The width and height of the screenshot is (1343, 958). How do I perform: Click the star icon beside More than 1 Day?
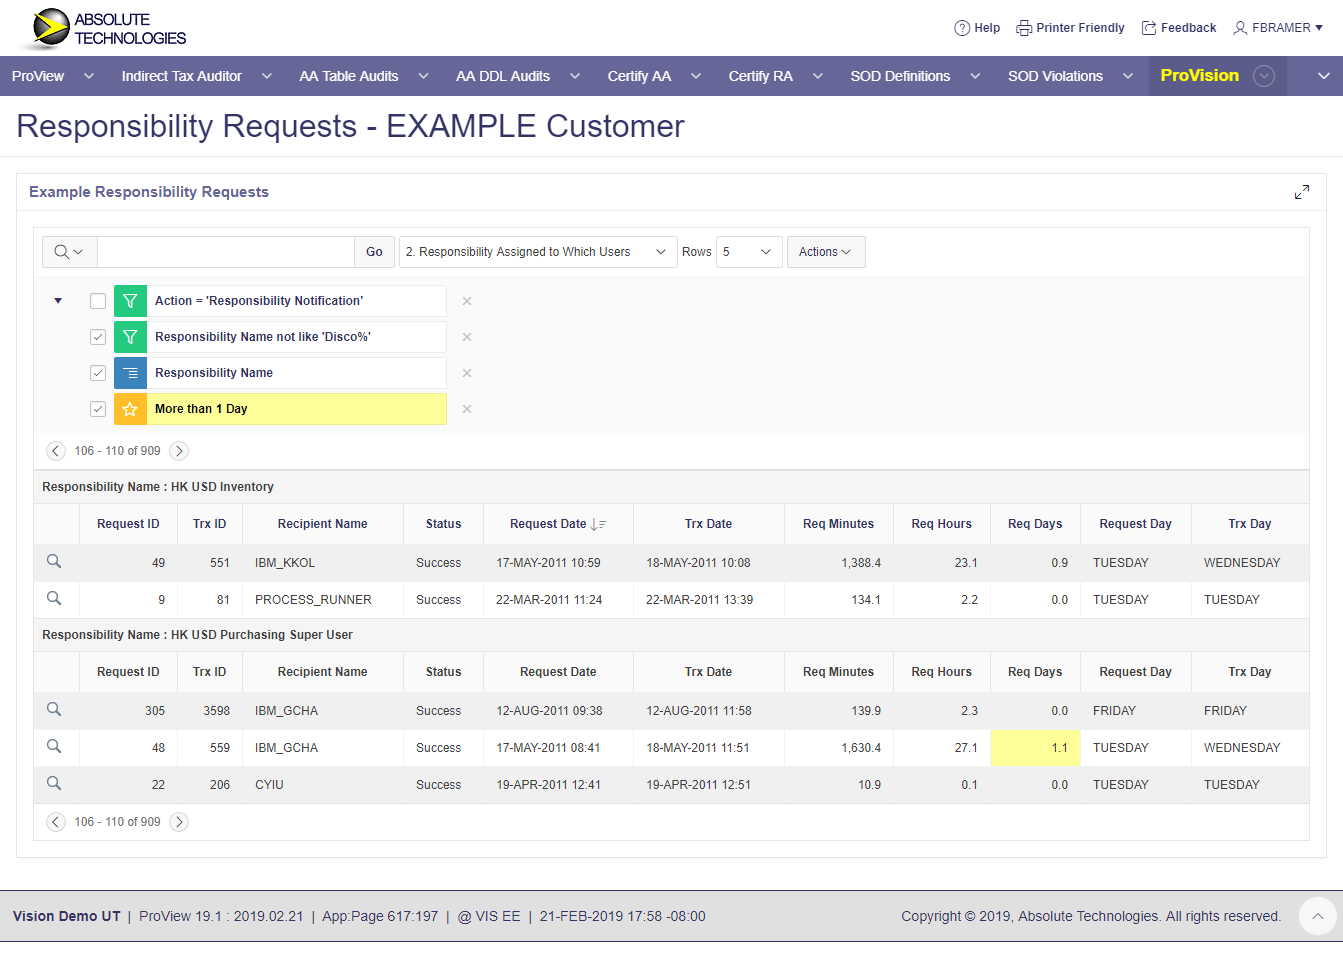(x=130, y=408)
